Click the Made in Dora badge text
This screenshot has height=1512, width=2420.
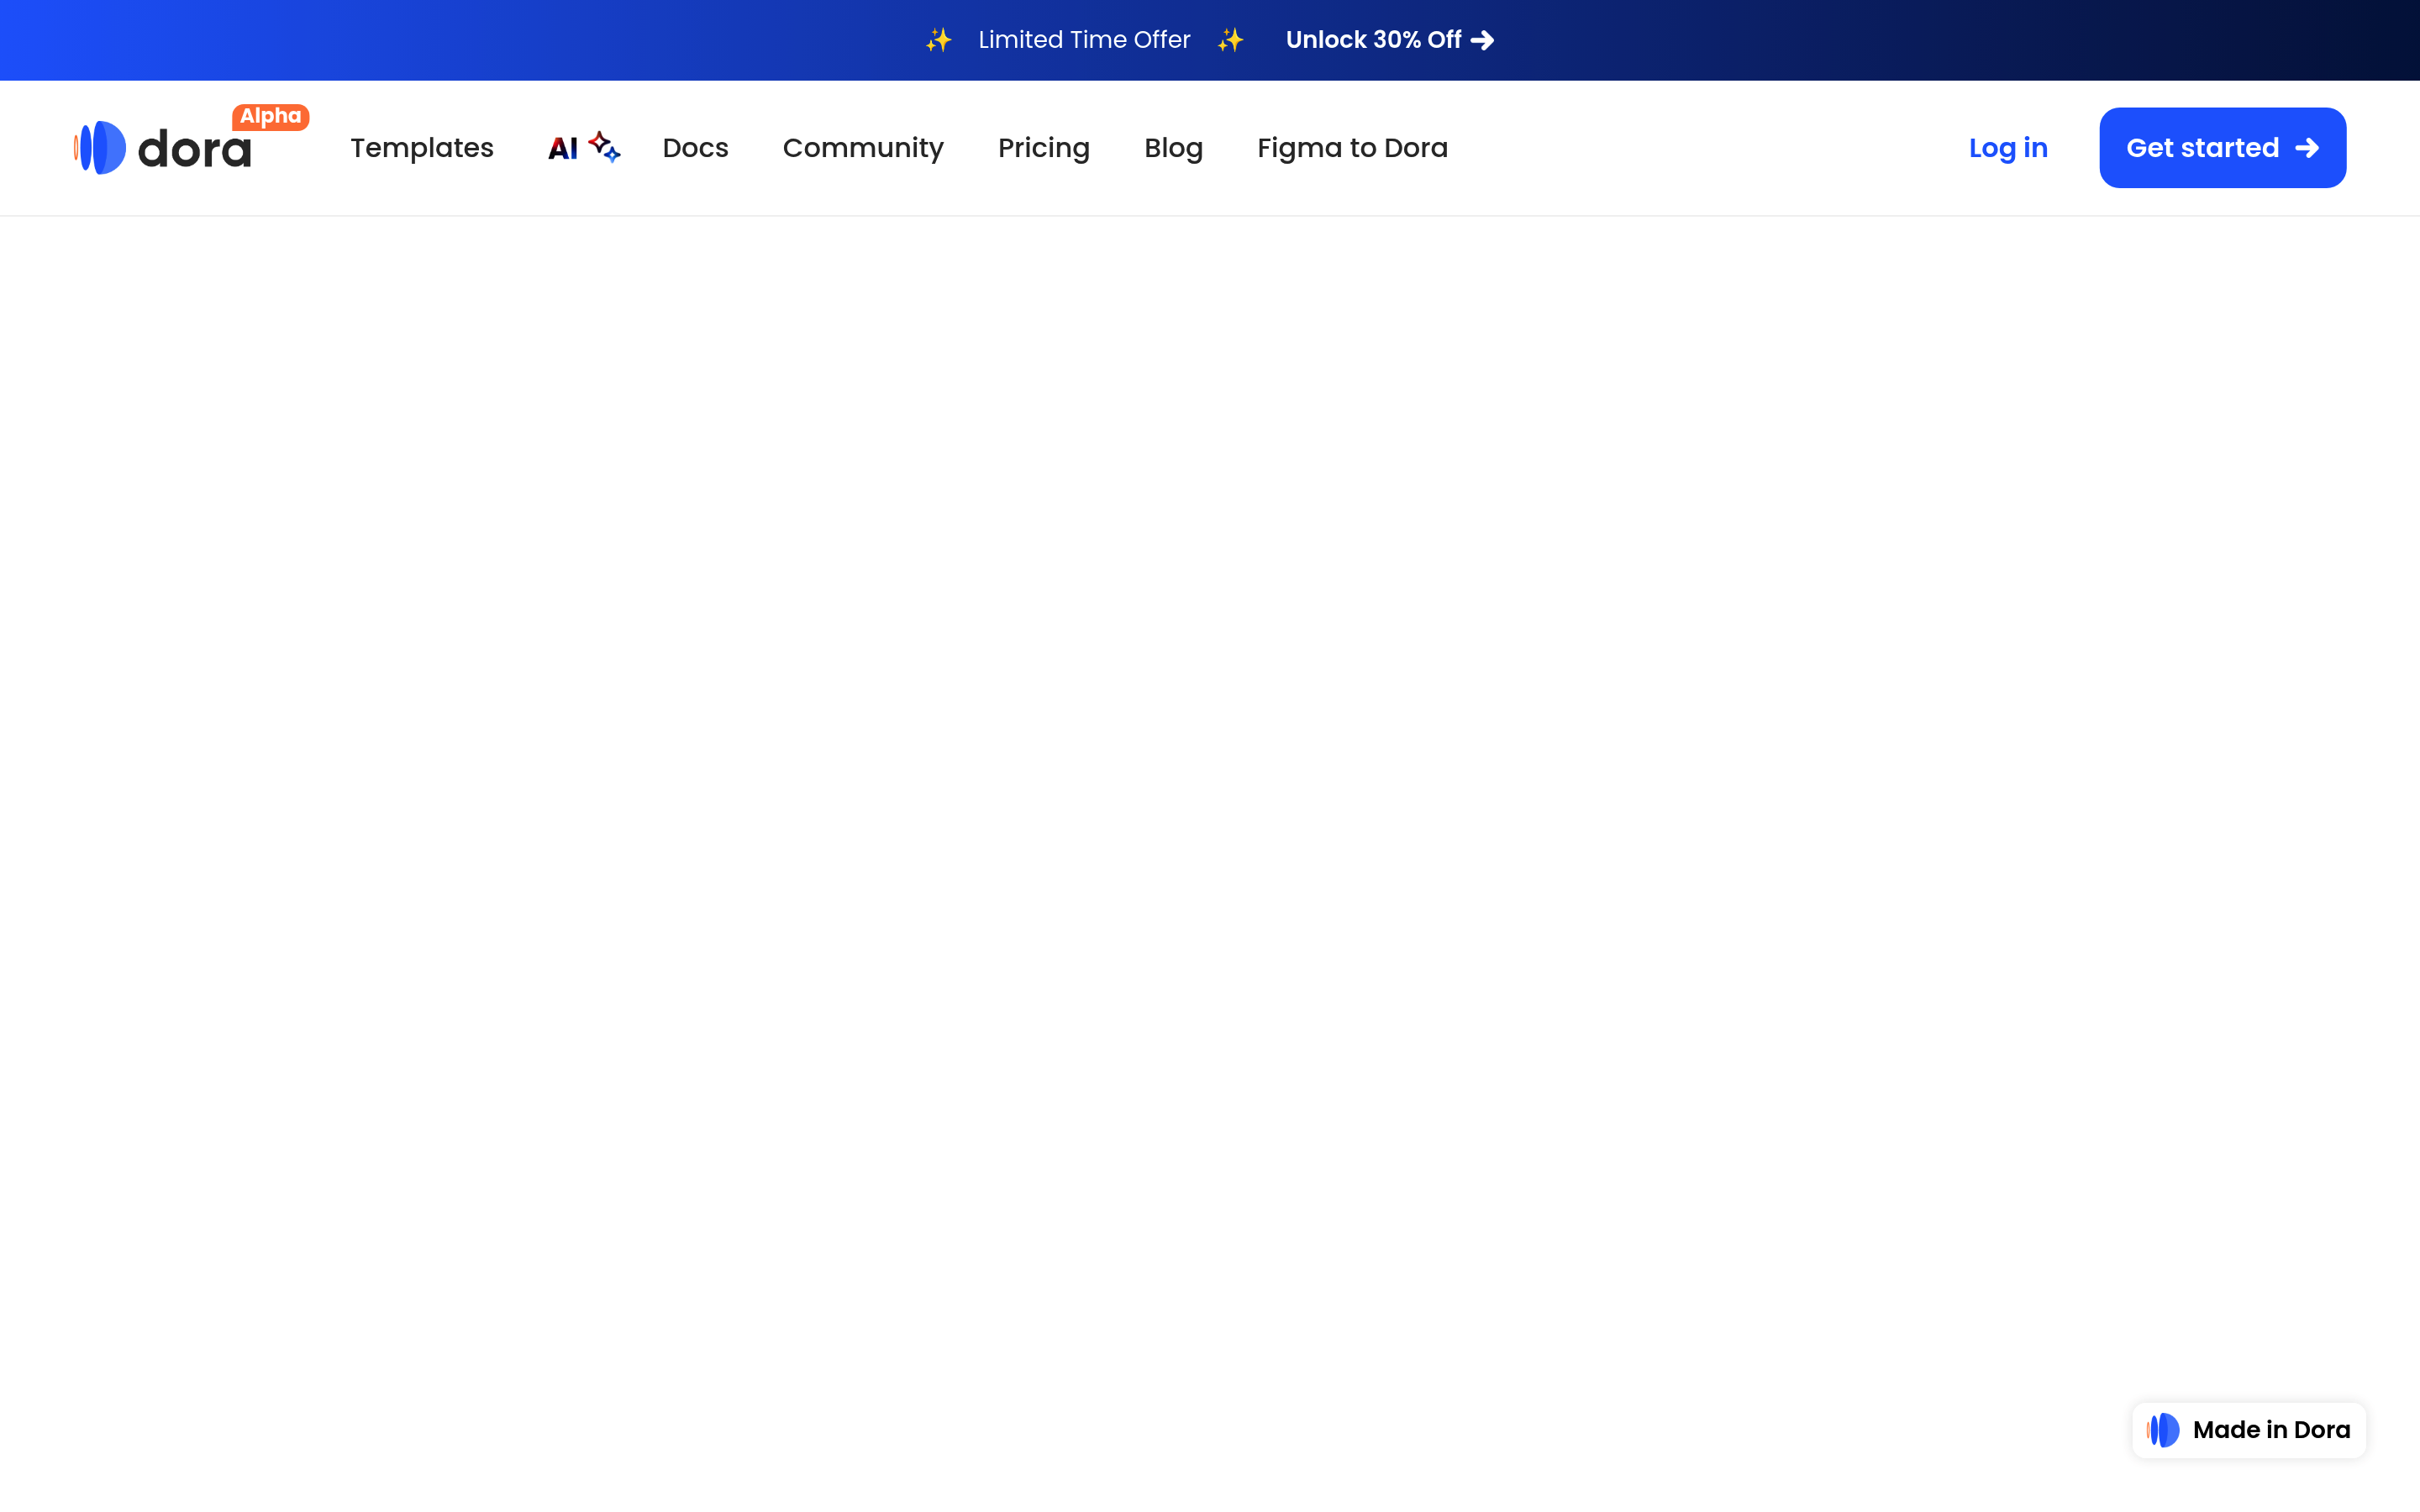tap(2271, 1430)
